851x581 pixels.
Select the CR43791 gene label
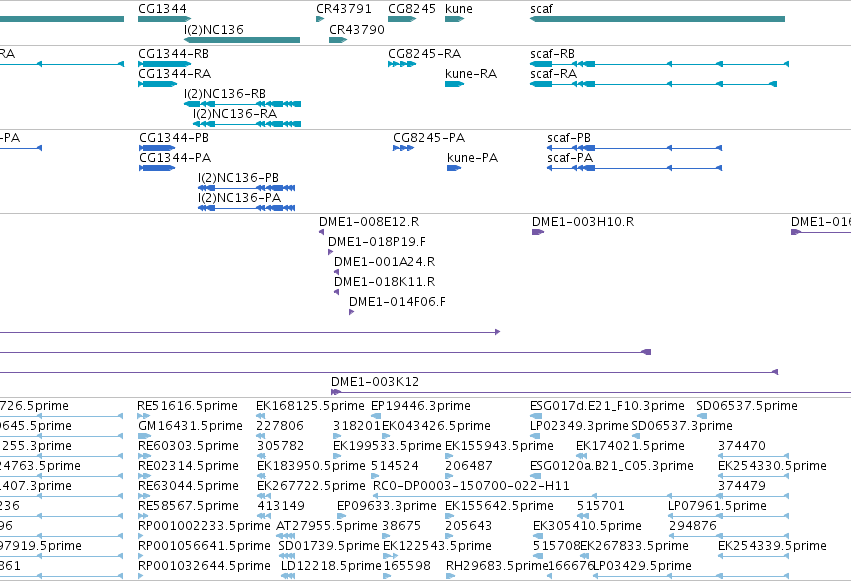[344, 9]
